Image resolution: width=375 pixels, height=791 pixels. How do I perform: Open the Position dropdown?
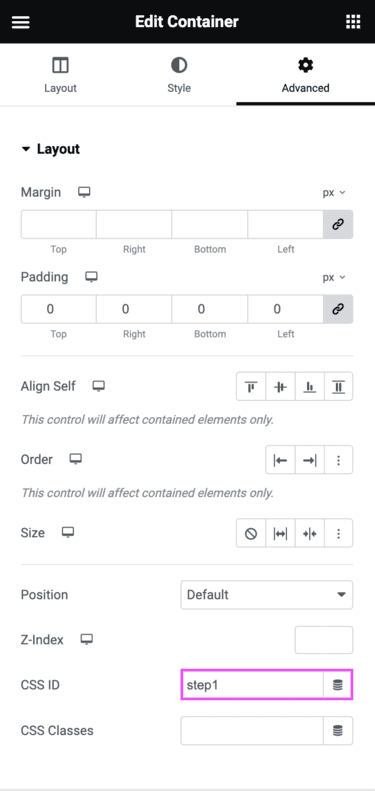tap(266, 595)
